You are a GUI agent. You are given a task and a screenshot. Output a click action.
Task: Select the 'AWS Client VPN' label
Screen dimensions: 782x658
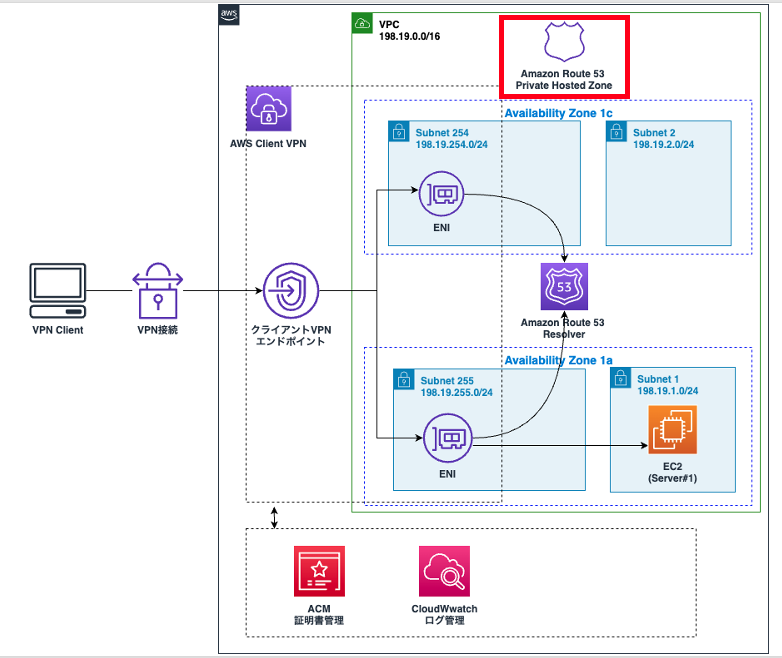click(268, 144)
